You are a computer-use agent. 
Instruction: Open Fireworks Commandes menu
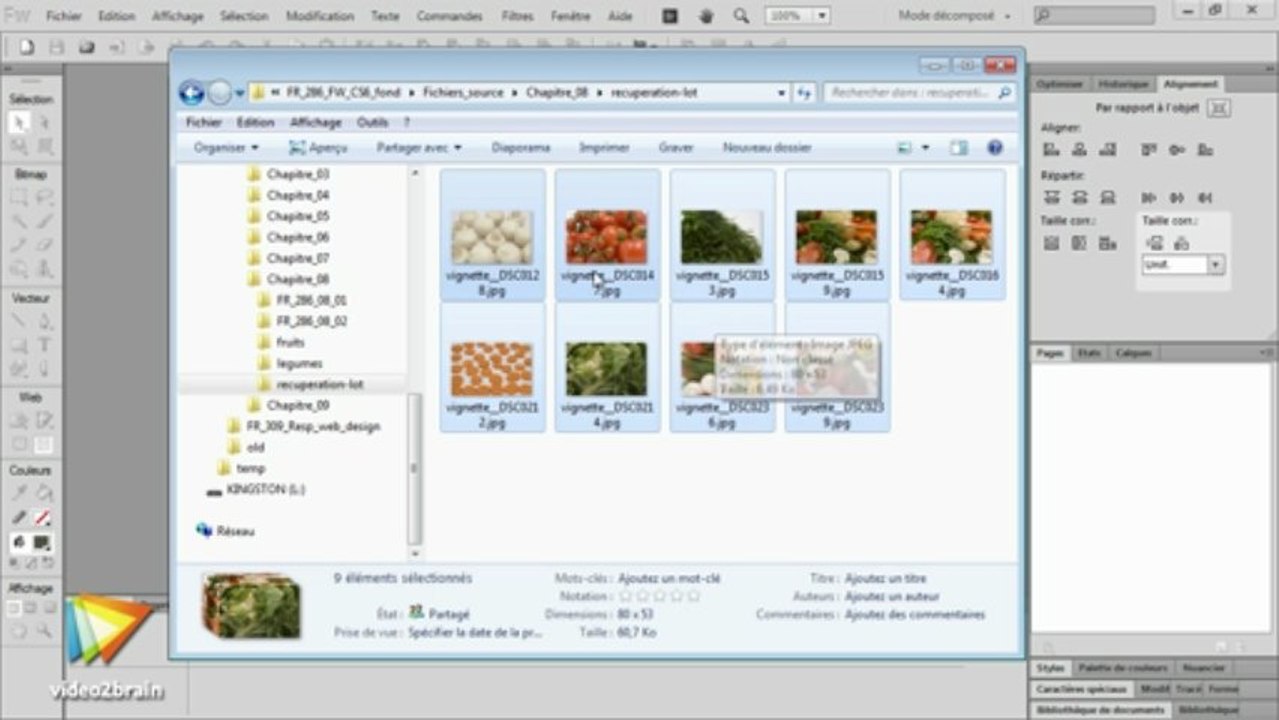pyautogui.click(x=449, y=16)
